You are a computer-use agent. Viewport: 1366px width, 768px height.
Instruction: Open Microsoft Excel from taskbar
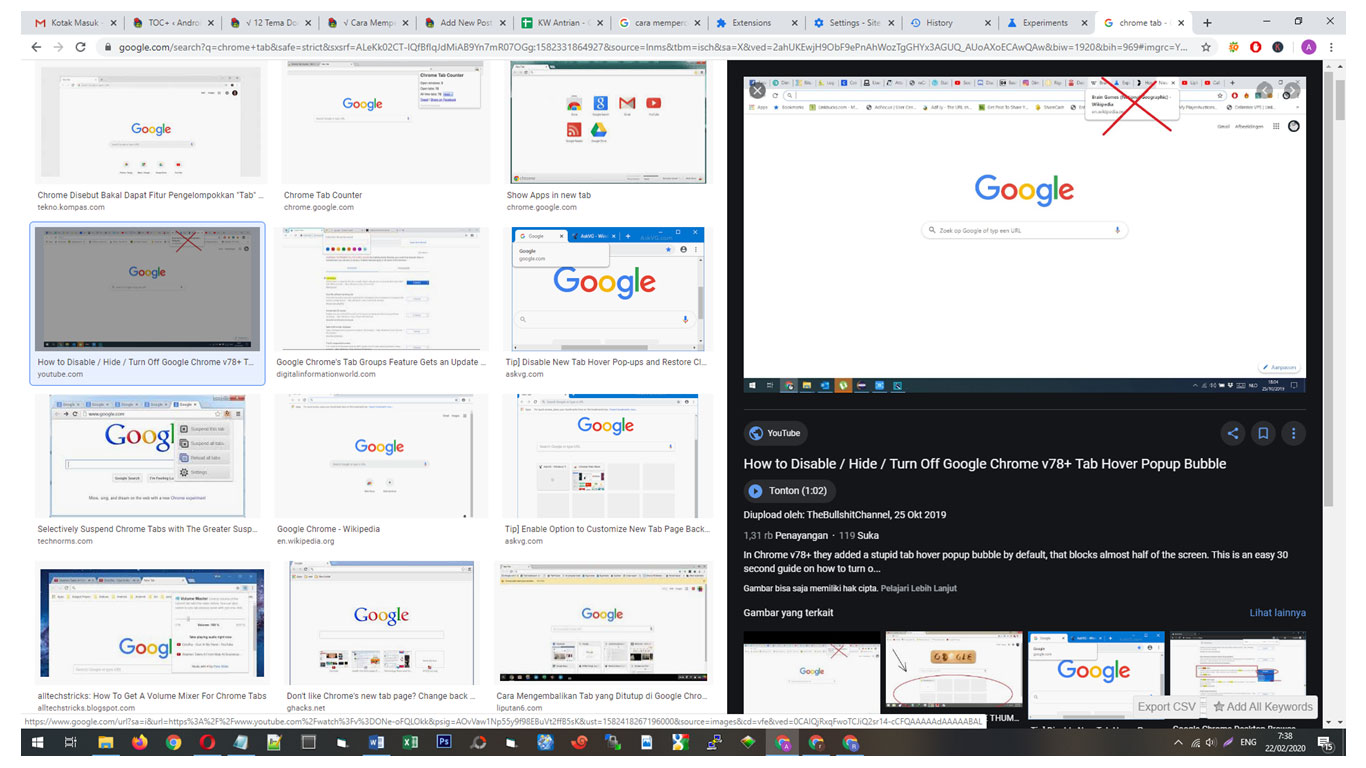click(x=410, y=743)
